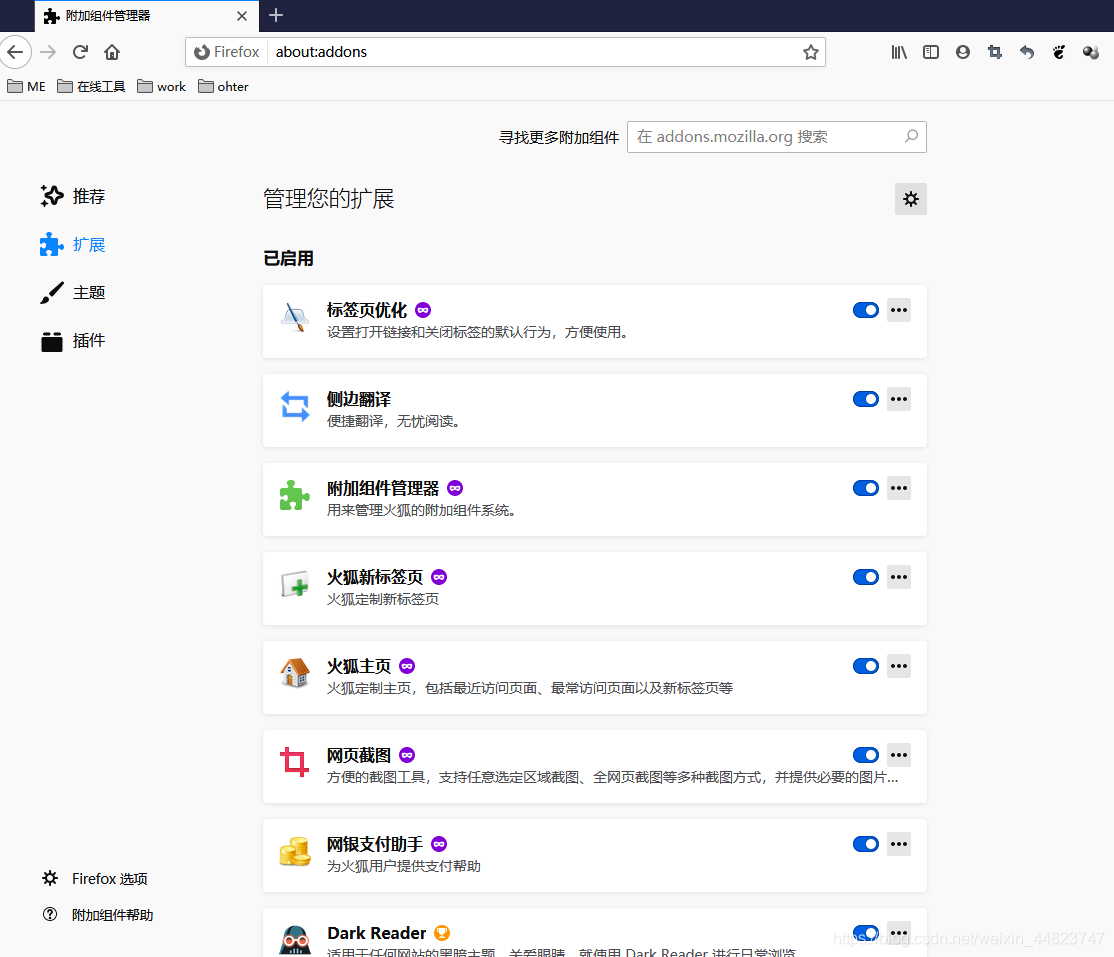Show the sidebars toolbar icon

tap(931, 52)
